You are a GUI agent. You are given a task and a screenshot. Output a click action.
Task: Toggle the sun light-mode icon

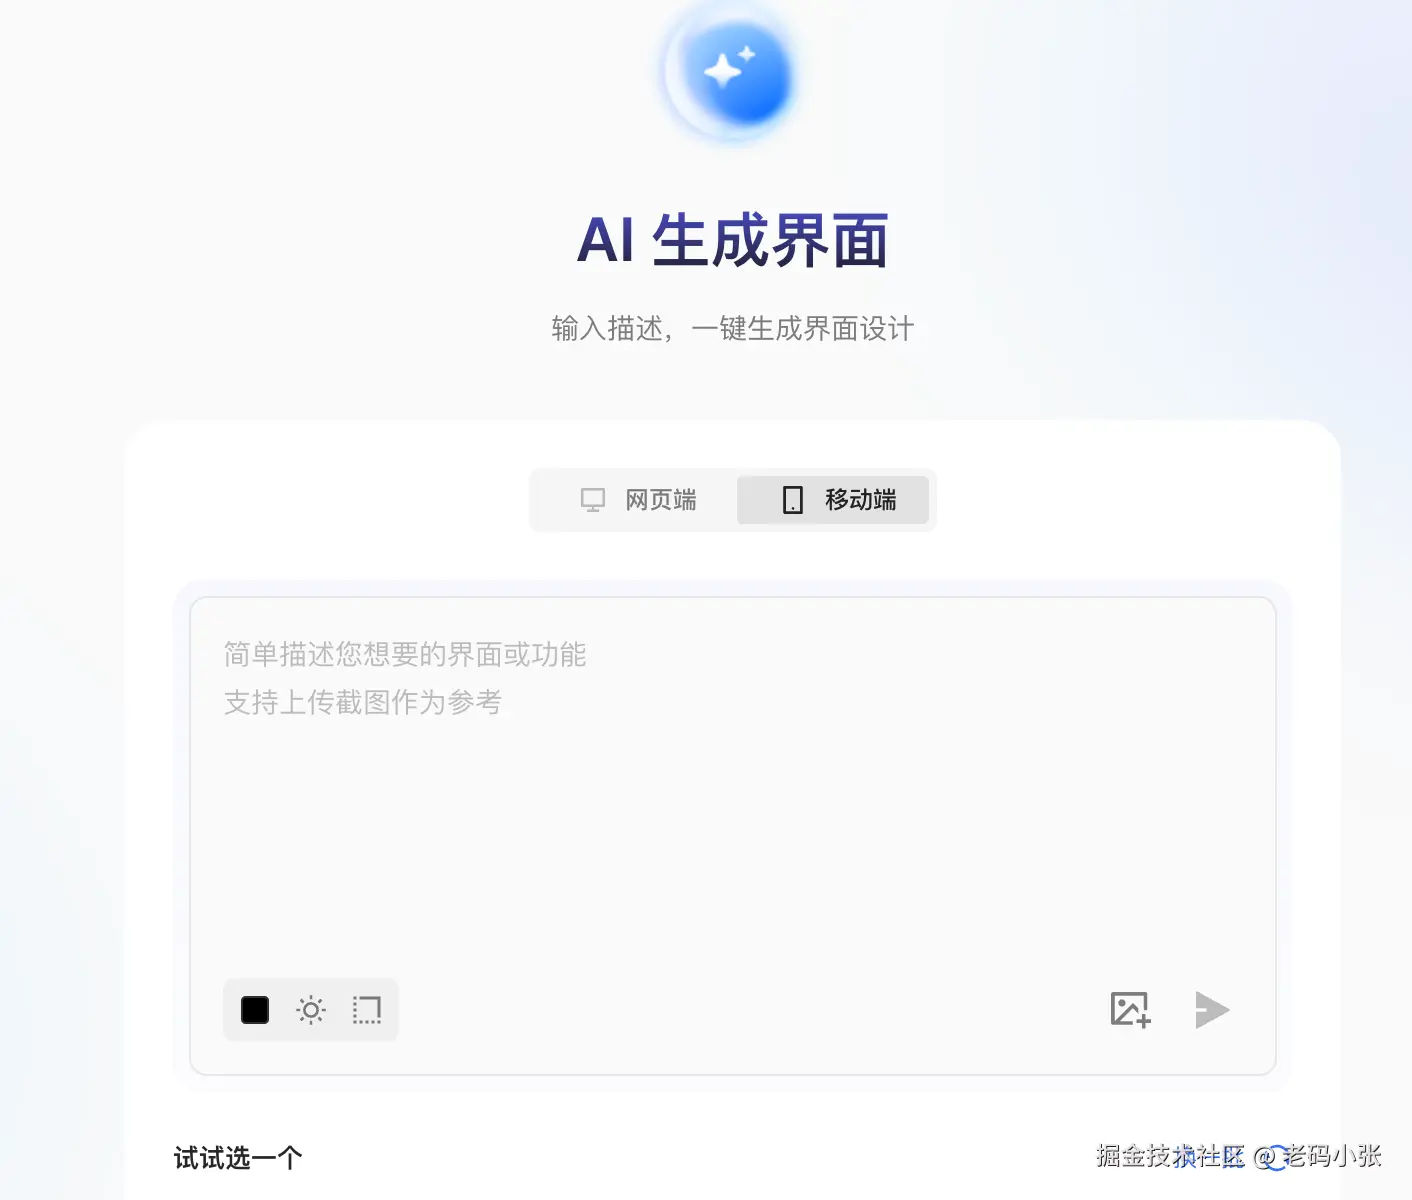(311, 1010)
